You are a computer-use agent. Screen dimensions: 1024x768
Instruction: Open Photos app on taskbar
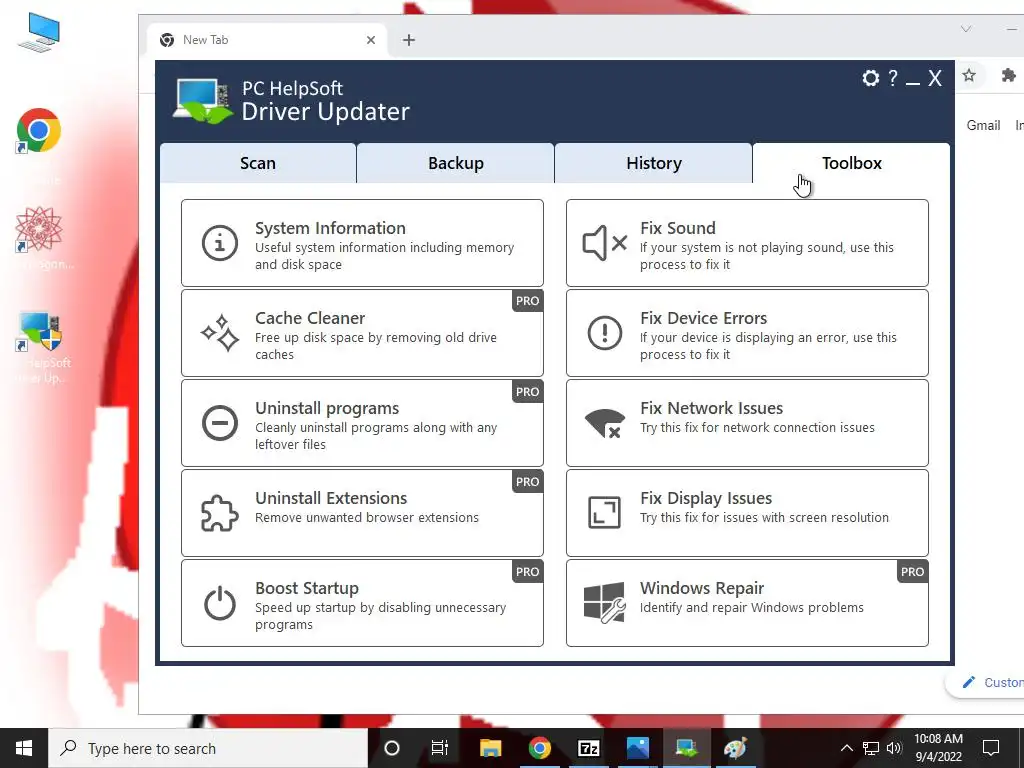coord(637,748)
